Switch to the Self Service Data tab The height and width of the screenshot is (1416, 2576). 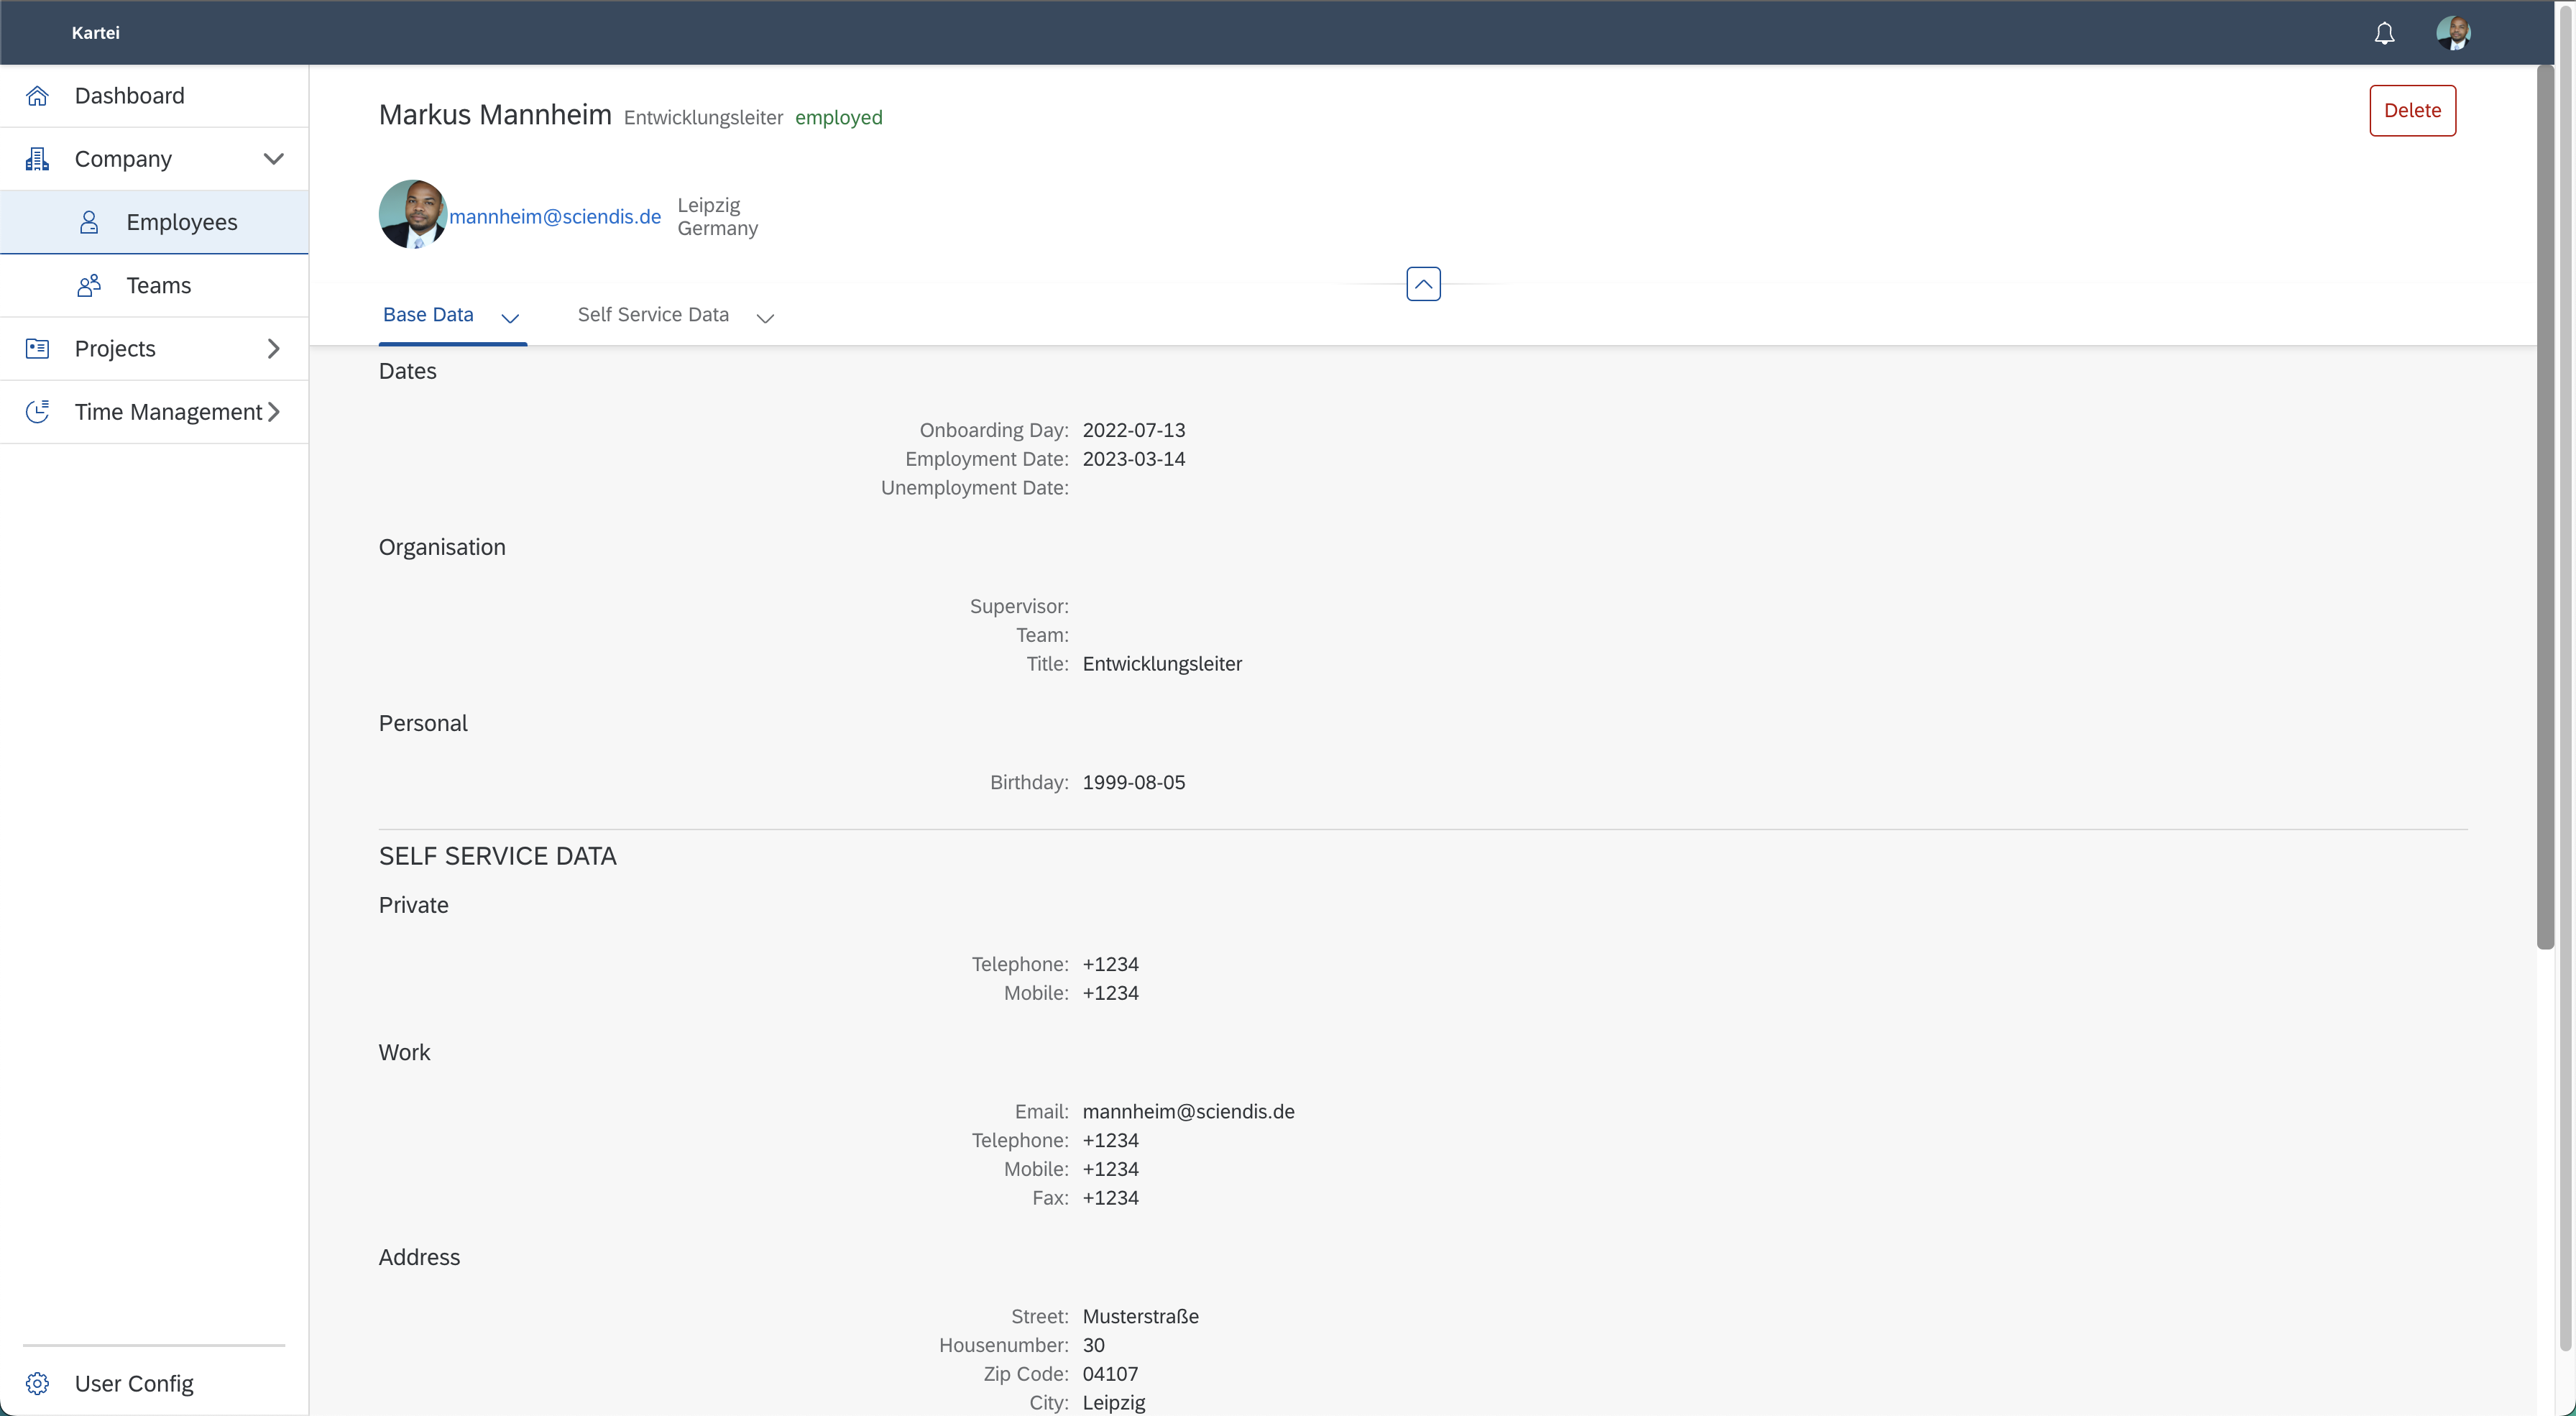click(653, 315)
